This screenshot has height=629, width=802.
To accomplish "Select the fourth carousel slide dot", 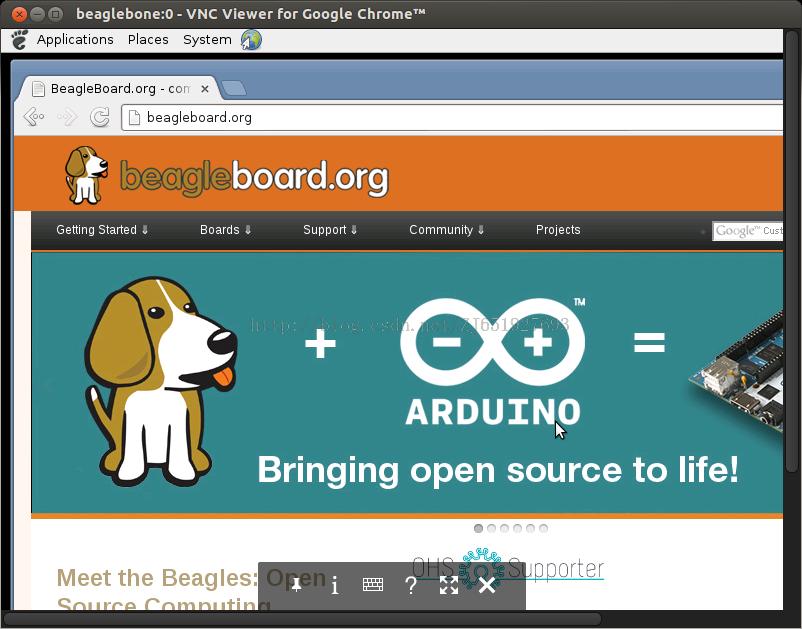I will [518, 528].
